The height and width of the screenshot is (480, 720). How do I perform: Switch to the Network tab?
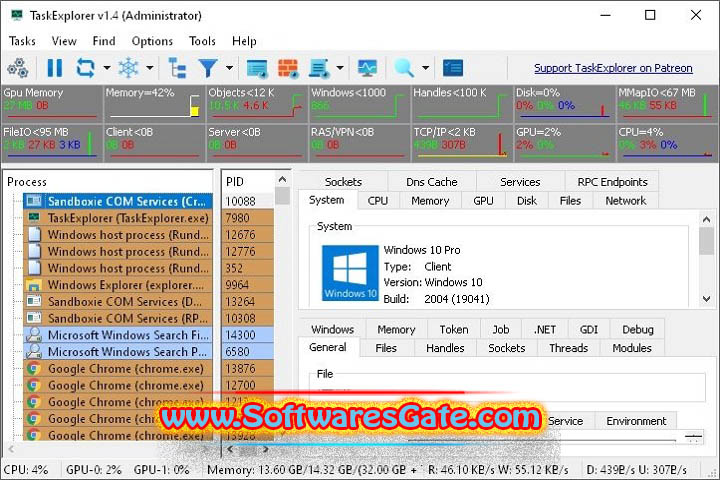pos(625,201)
